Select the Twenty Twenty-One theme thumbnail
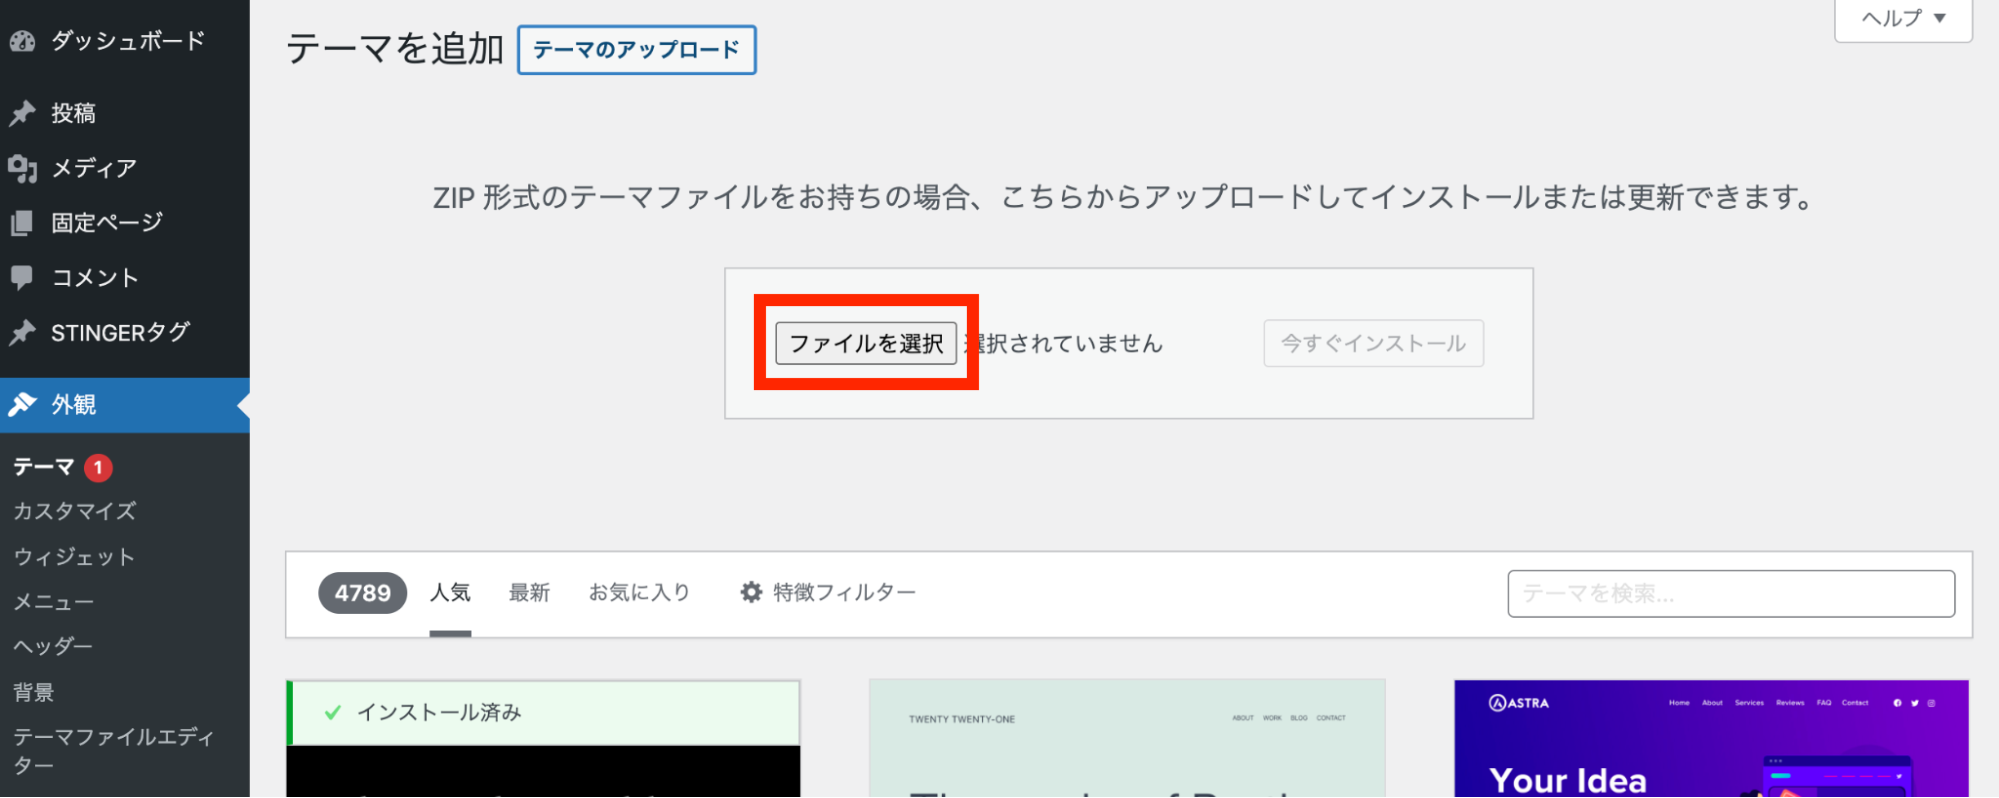This screenshot has width=1999, height=798. [x=1127, y=739]
